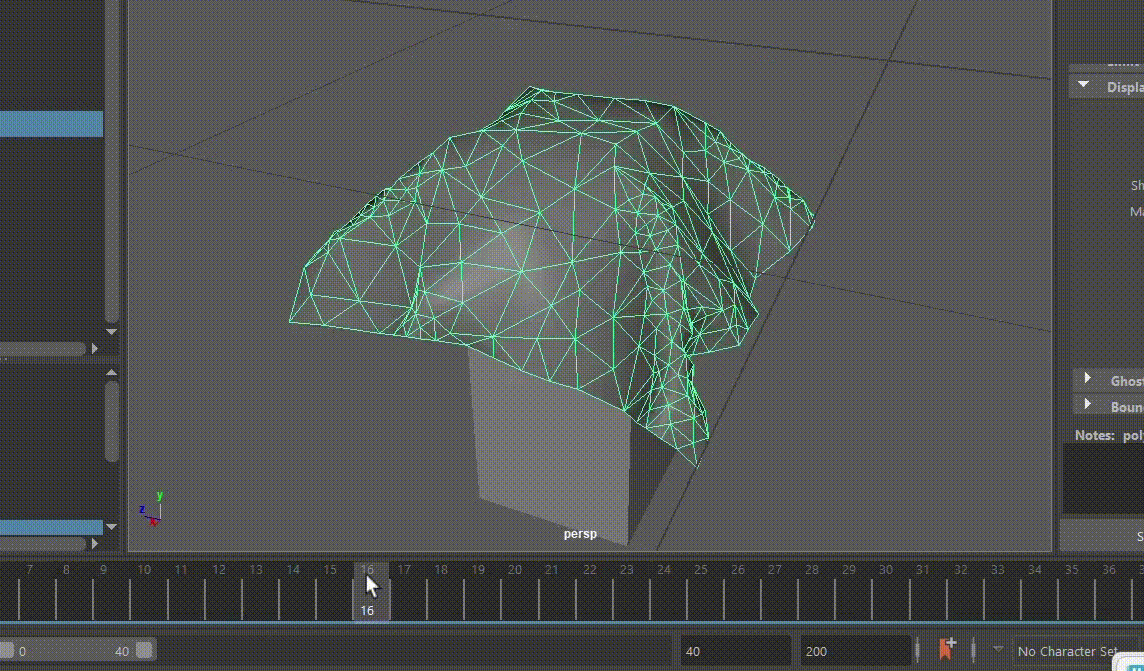Click the range slider left handle
Viewport: 1144px width, 671px height.
[x=7, y=651]
